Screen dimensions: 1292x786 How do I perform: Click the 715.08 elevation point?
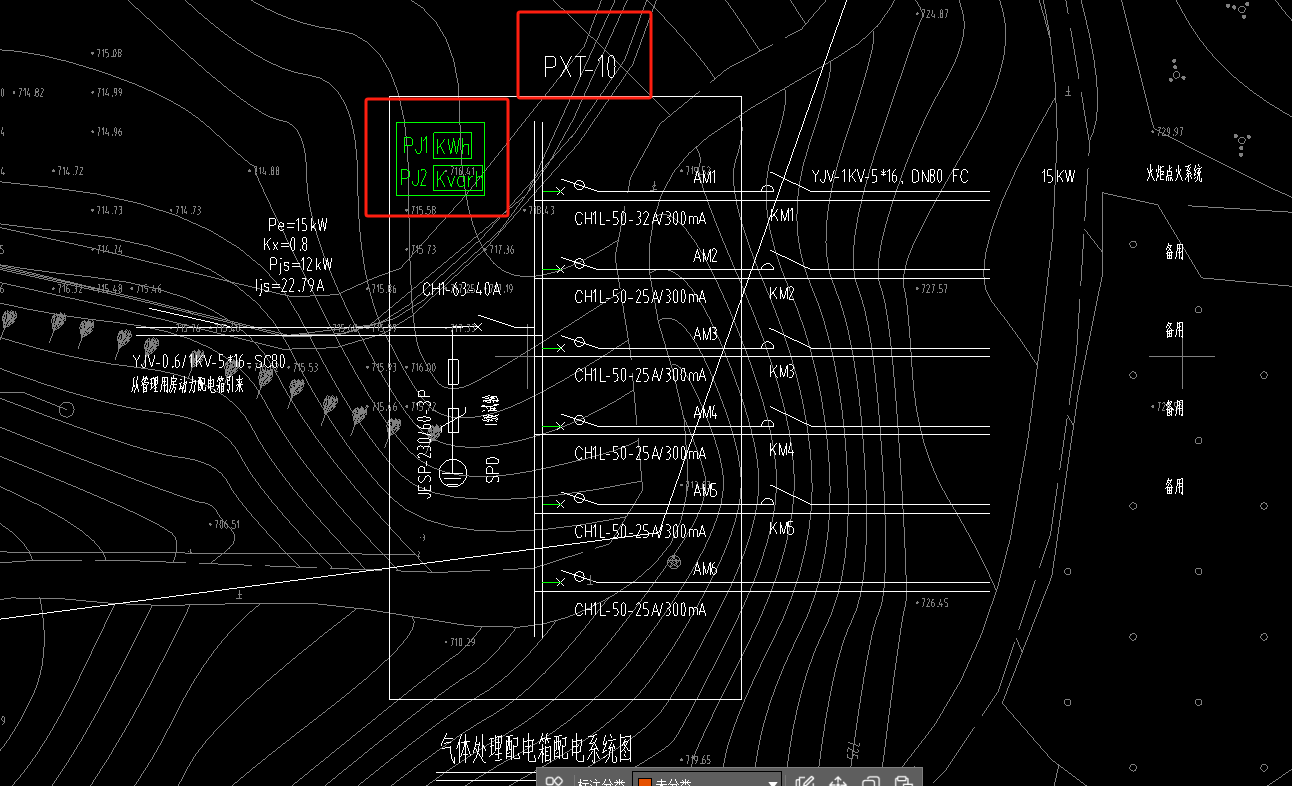tap(105, 53)
